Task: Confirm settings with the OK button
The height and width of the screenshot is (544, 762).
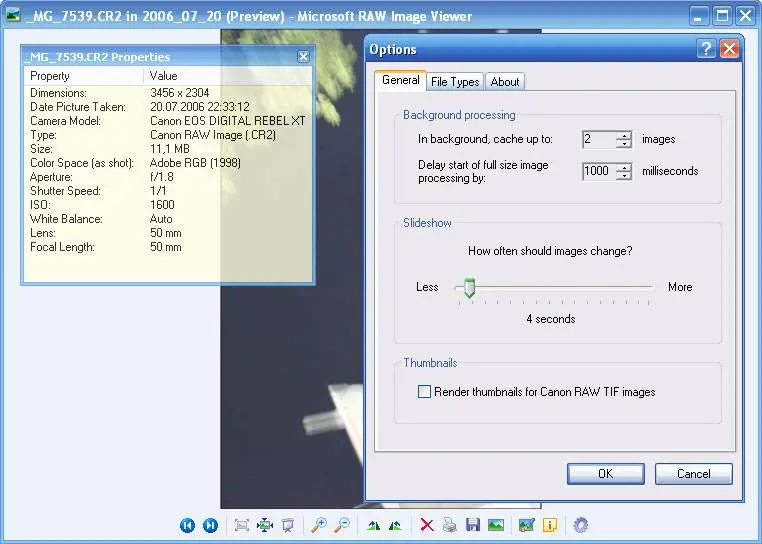Action: [606, 474]
